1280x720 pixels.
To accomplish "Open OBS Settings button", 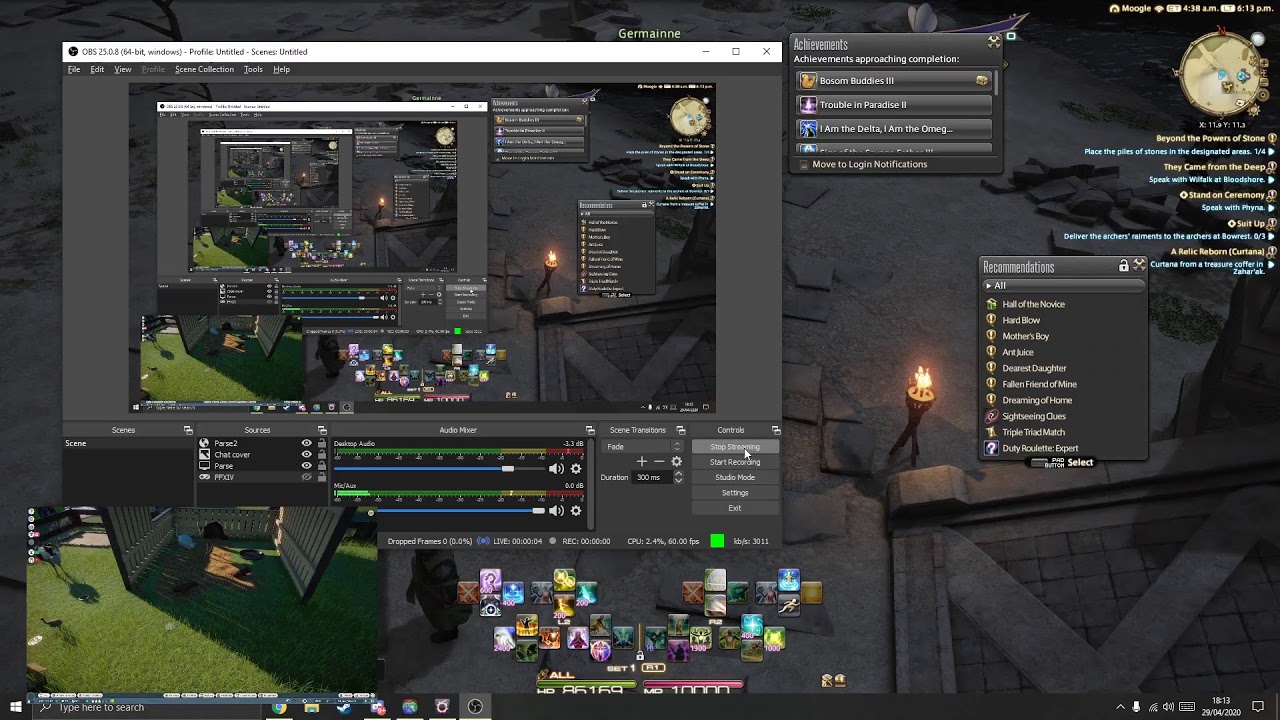I will (735, 493).
